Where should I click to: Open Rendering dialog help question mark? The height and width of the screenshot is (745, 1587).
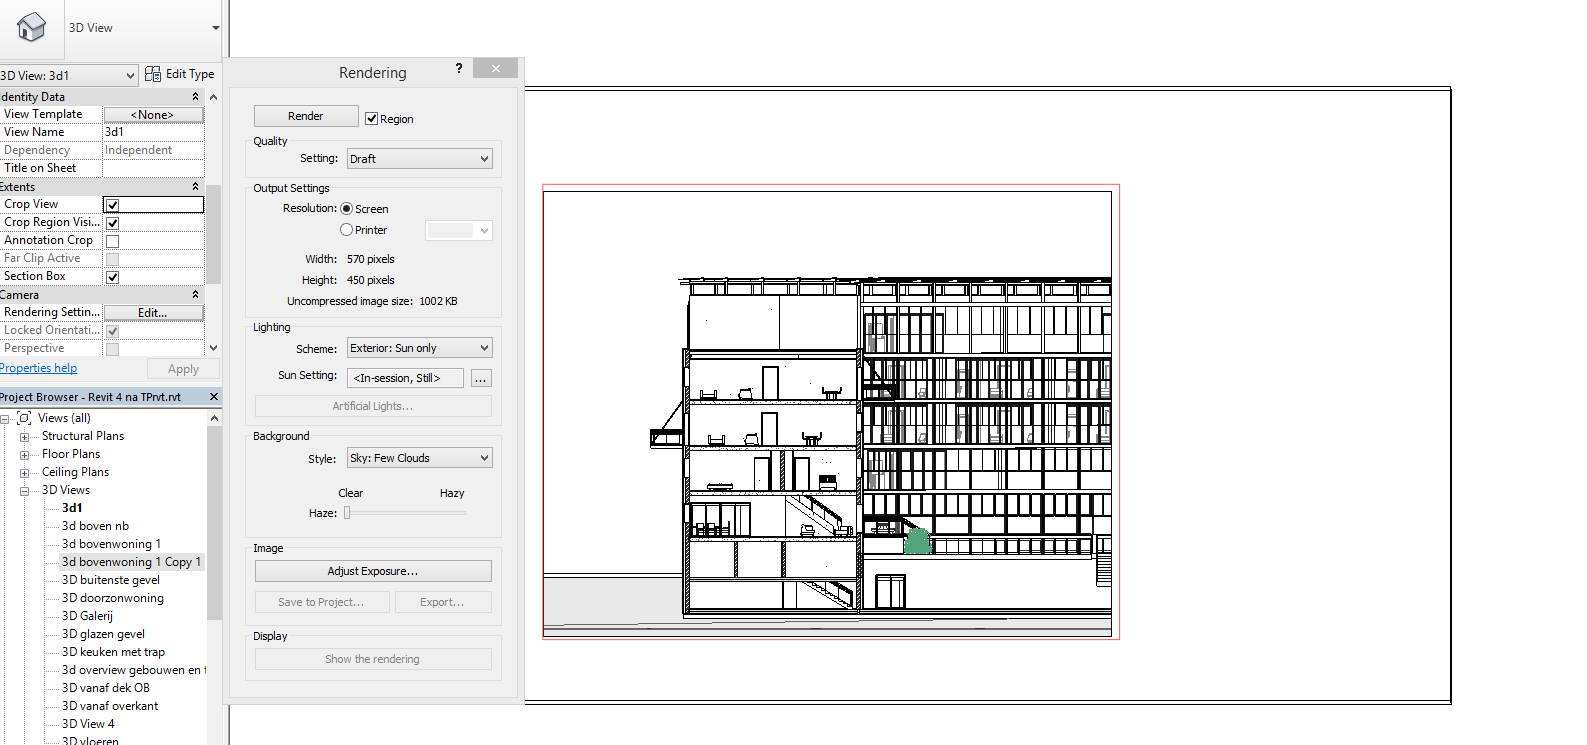(459, 68)
